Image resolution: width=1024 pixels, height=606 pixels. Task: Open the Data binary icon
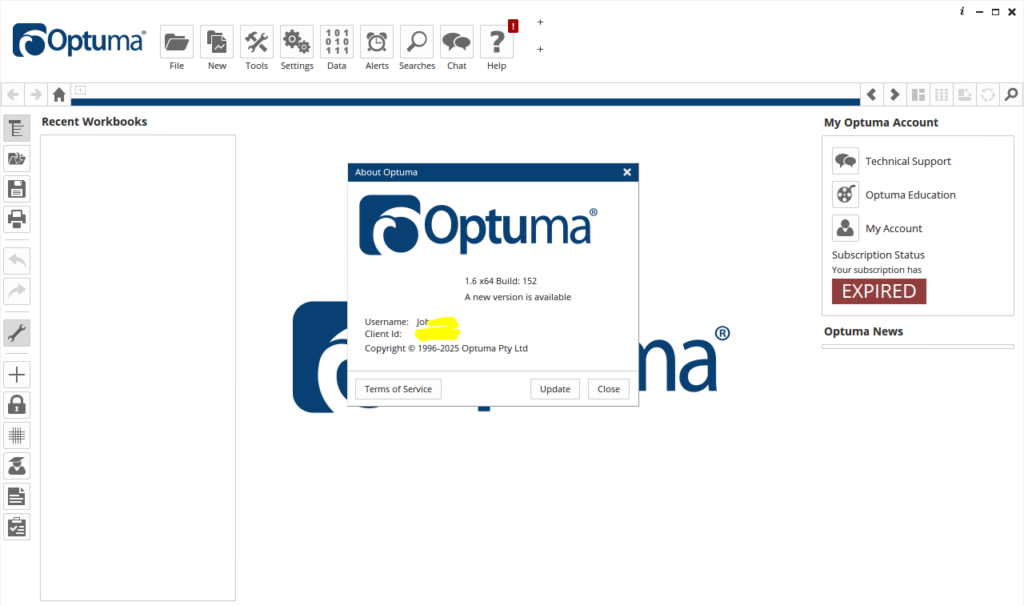tap(337, 42)
